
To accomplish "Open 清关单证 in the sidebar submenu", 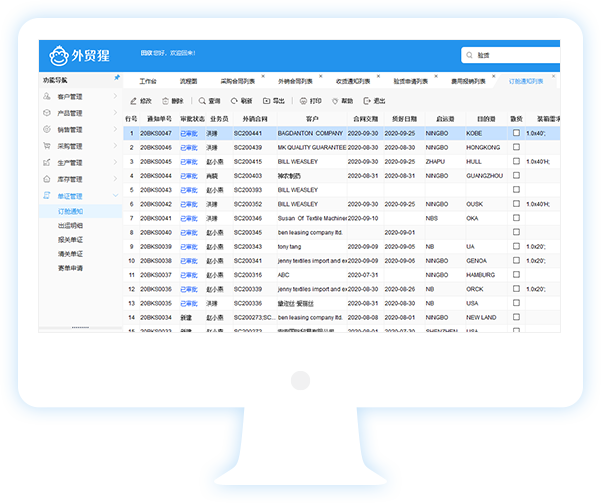I will point(70,254).
